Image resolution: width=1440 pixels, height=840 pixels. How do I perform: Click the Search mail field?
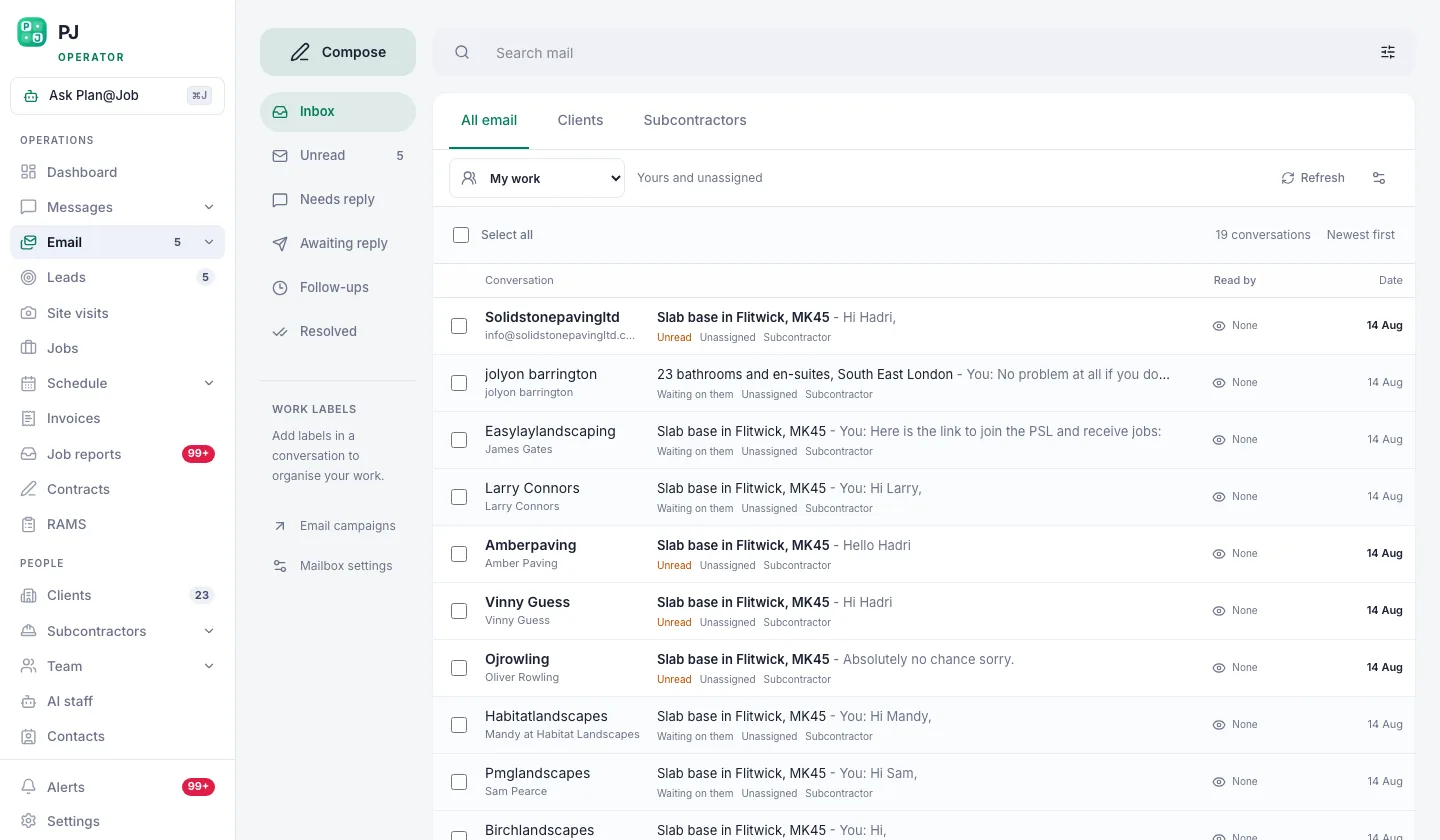pyautogui.click(x=924, y=53)
